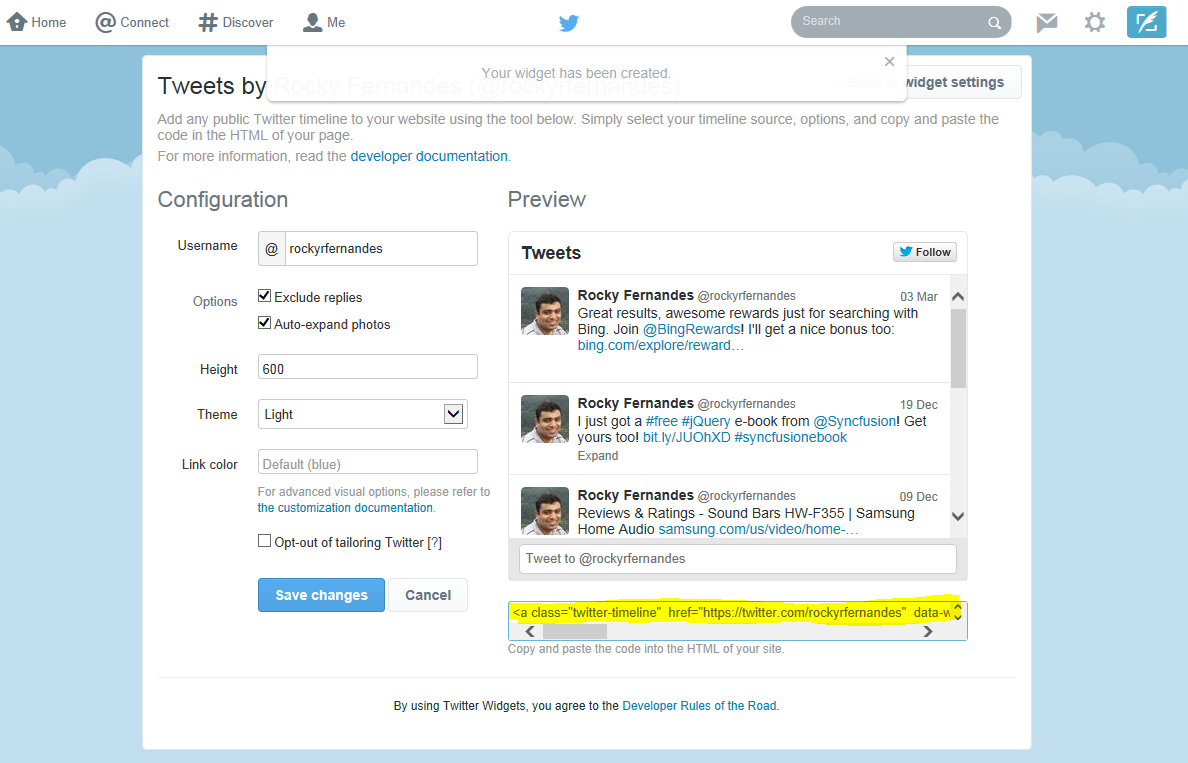
Task: Open the bit.ly/JUOhXD link
Action: (x=686, y=437)
